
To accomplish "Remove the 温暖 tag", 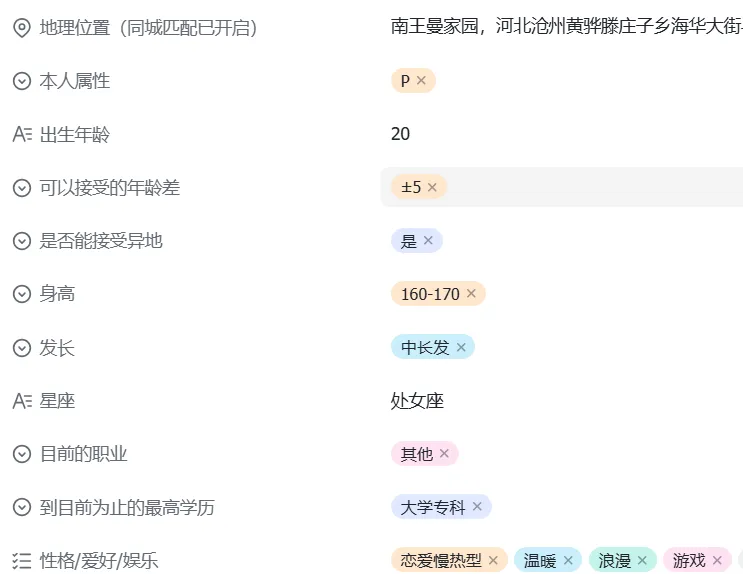I will pyautogui.click(x=568, y=560).
